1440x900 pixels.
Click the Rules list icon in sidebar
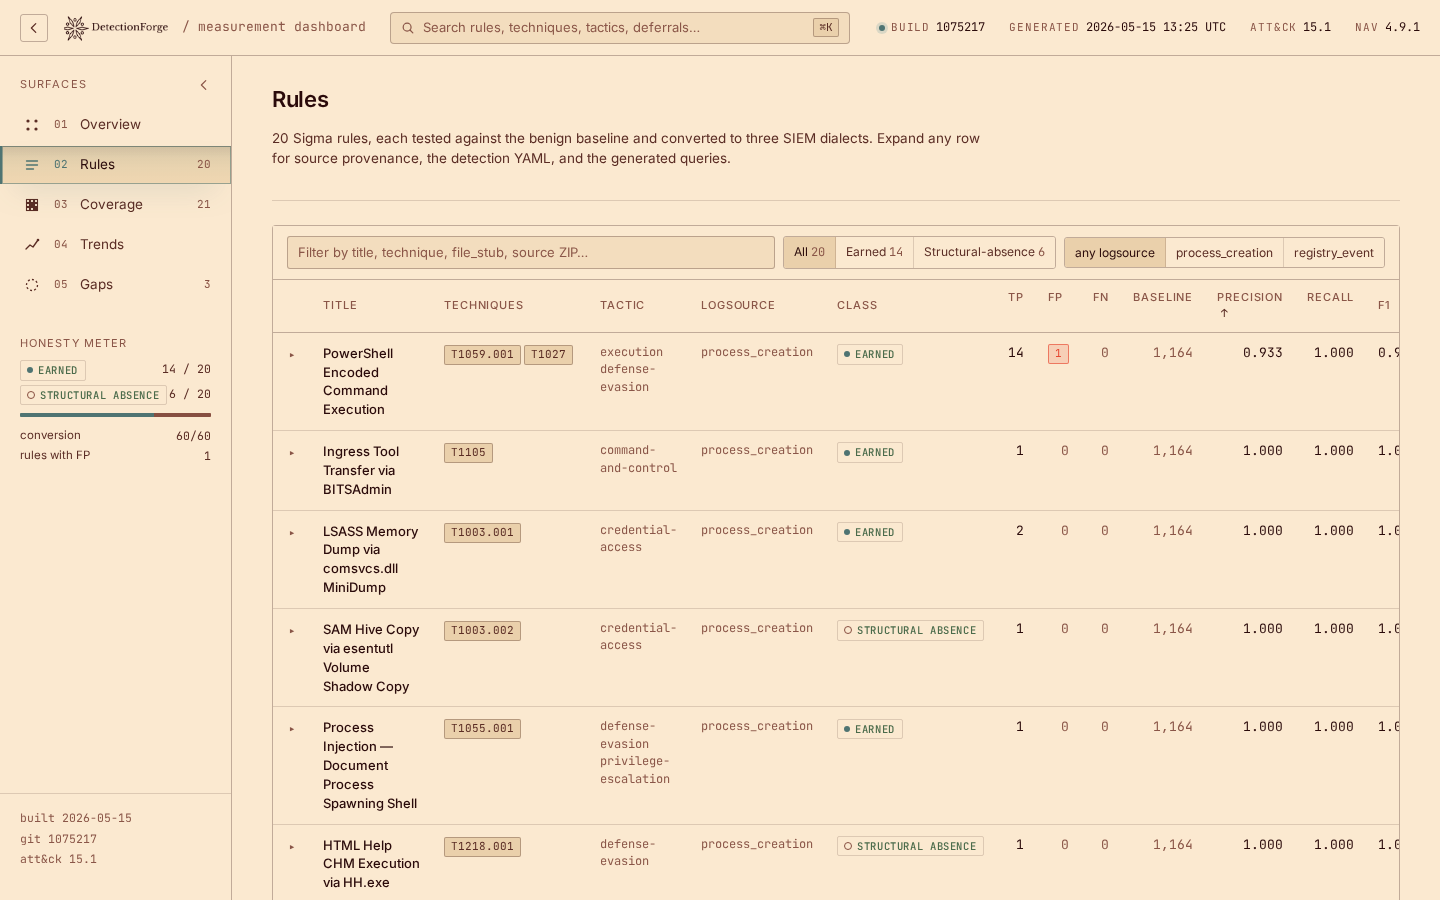[32, 165]
